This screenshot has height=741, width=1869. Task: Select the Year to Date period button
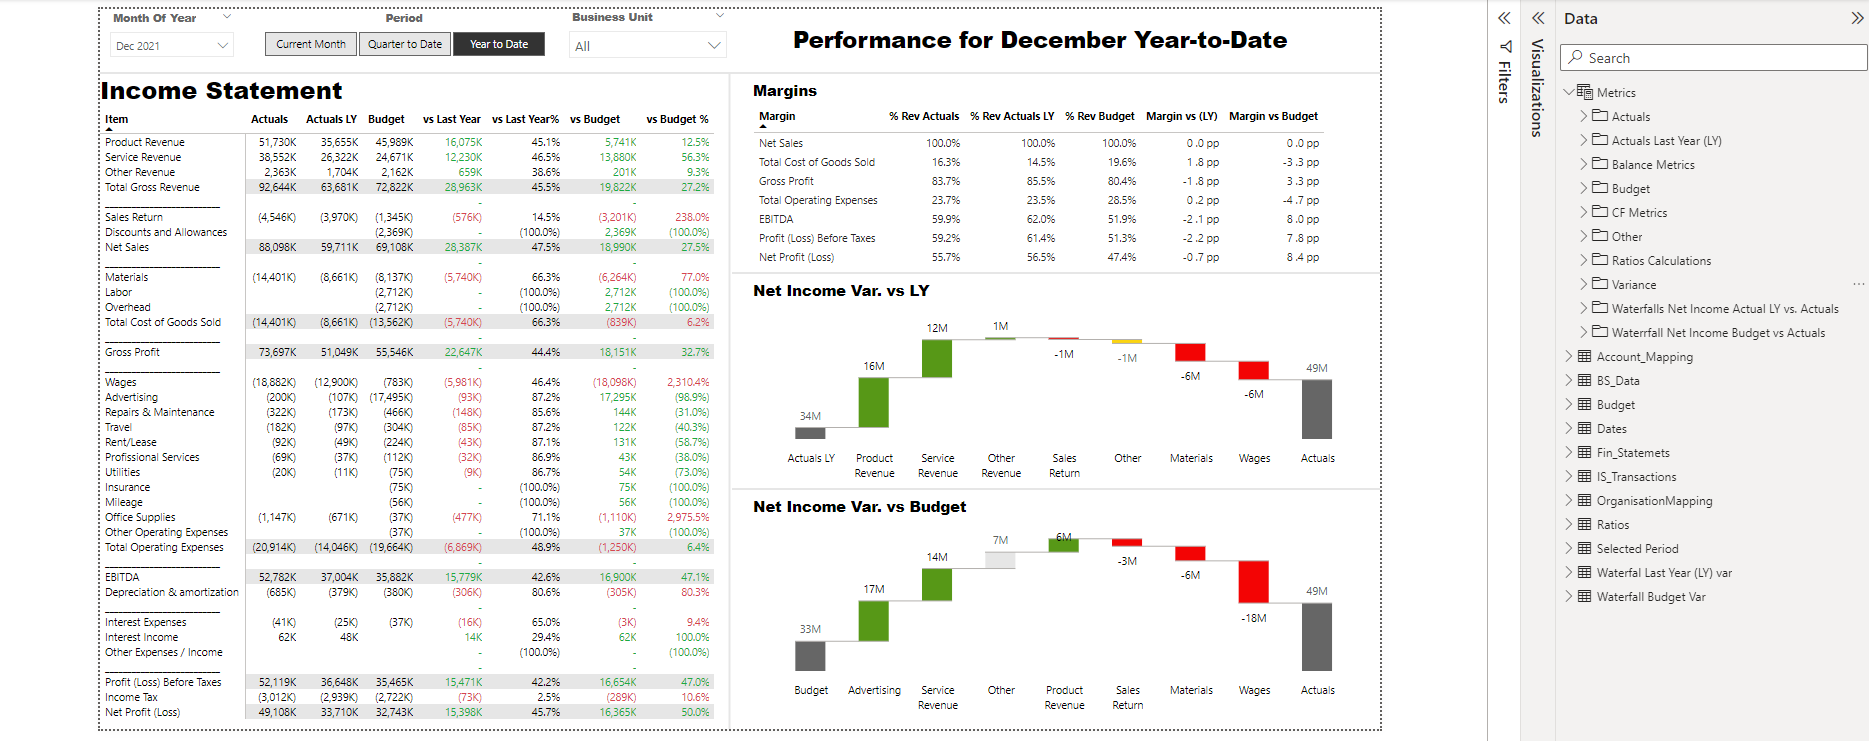pos(498,44)
